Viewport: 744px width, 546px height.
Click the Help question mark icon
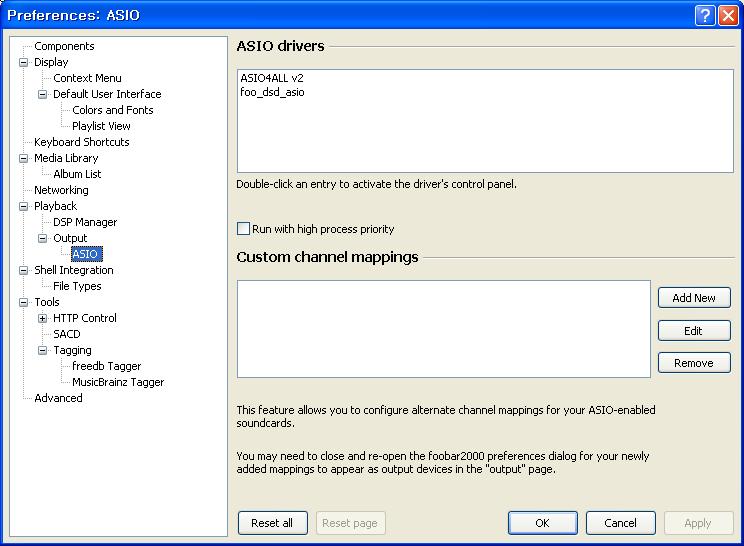point(703,15)
